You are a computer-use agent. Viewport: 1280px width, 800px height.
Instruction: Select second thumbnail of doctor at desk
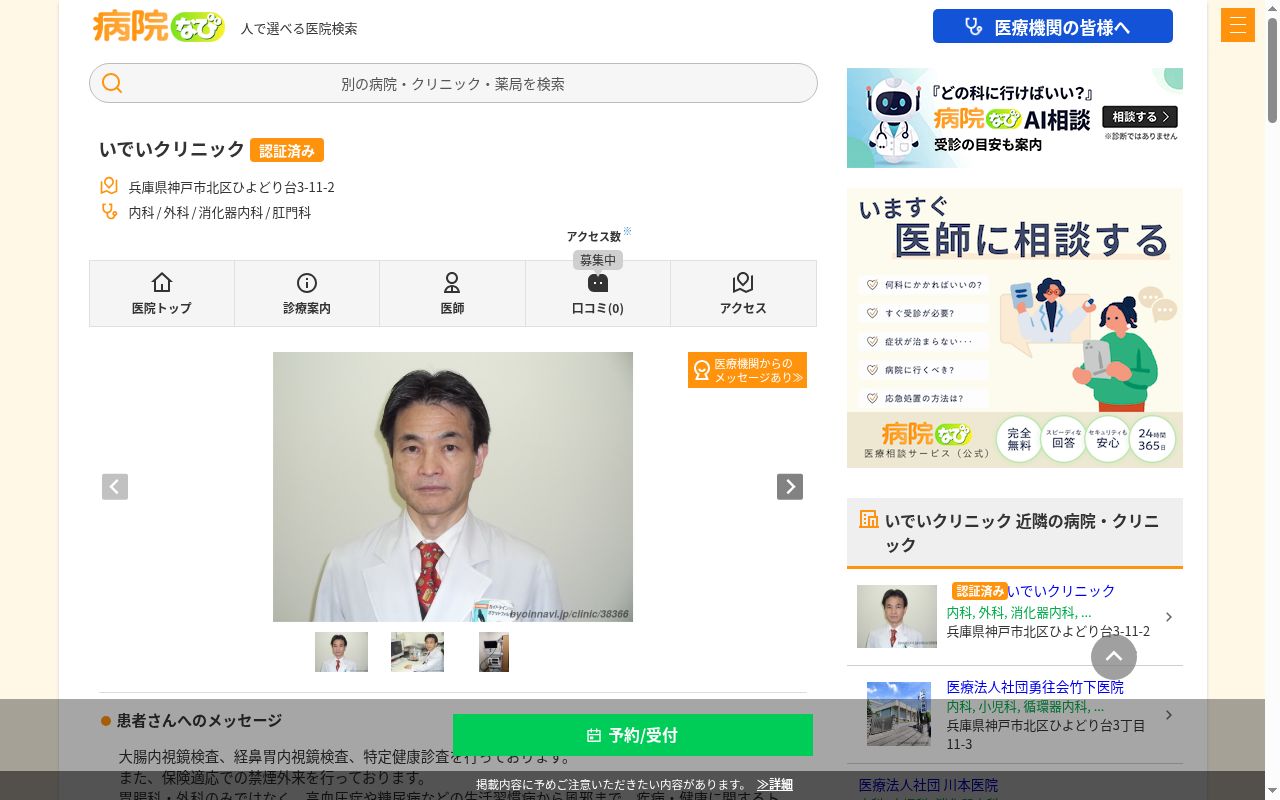(417, 652)
